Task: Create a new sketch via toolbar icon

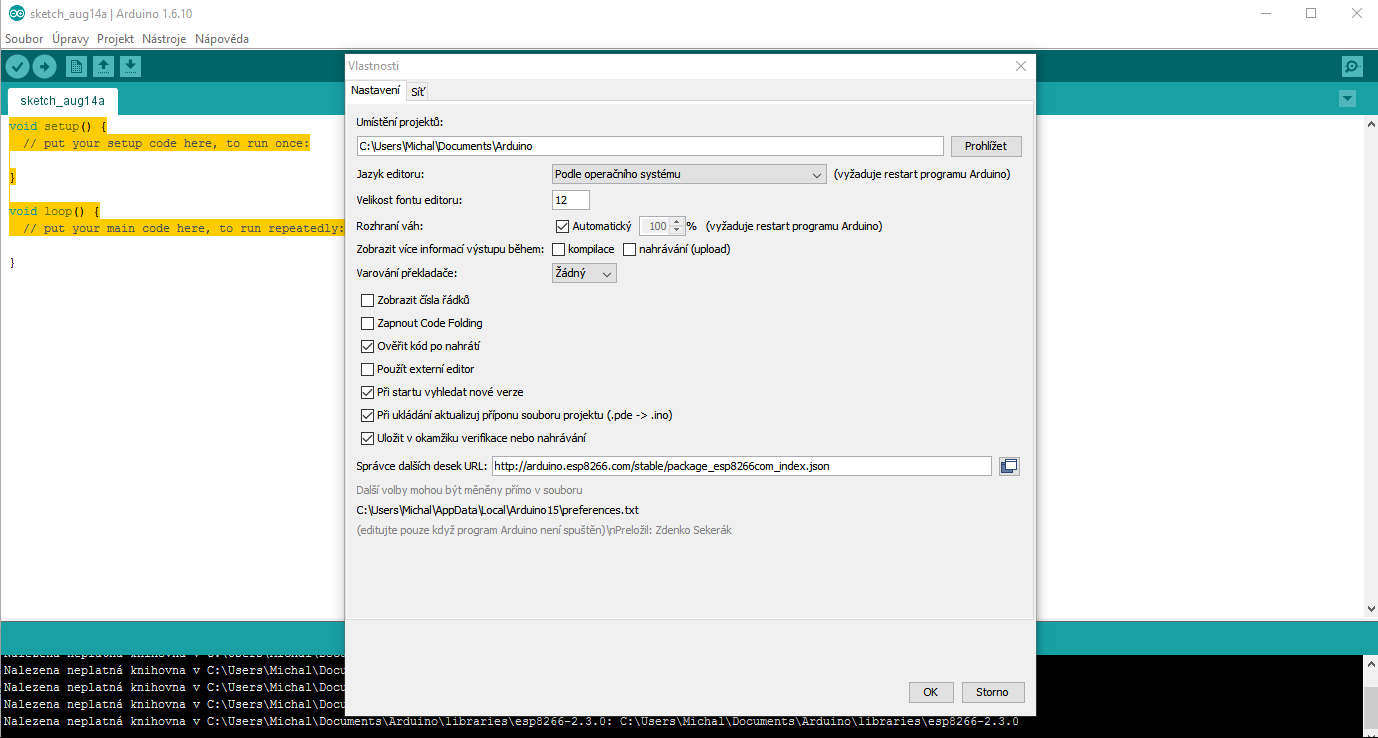Action: 76,66
